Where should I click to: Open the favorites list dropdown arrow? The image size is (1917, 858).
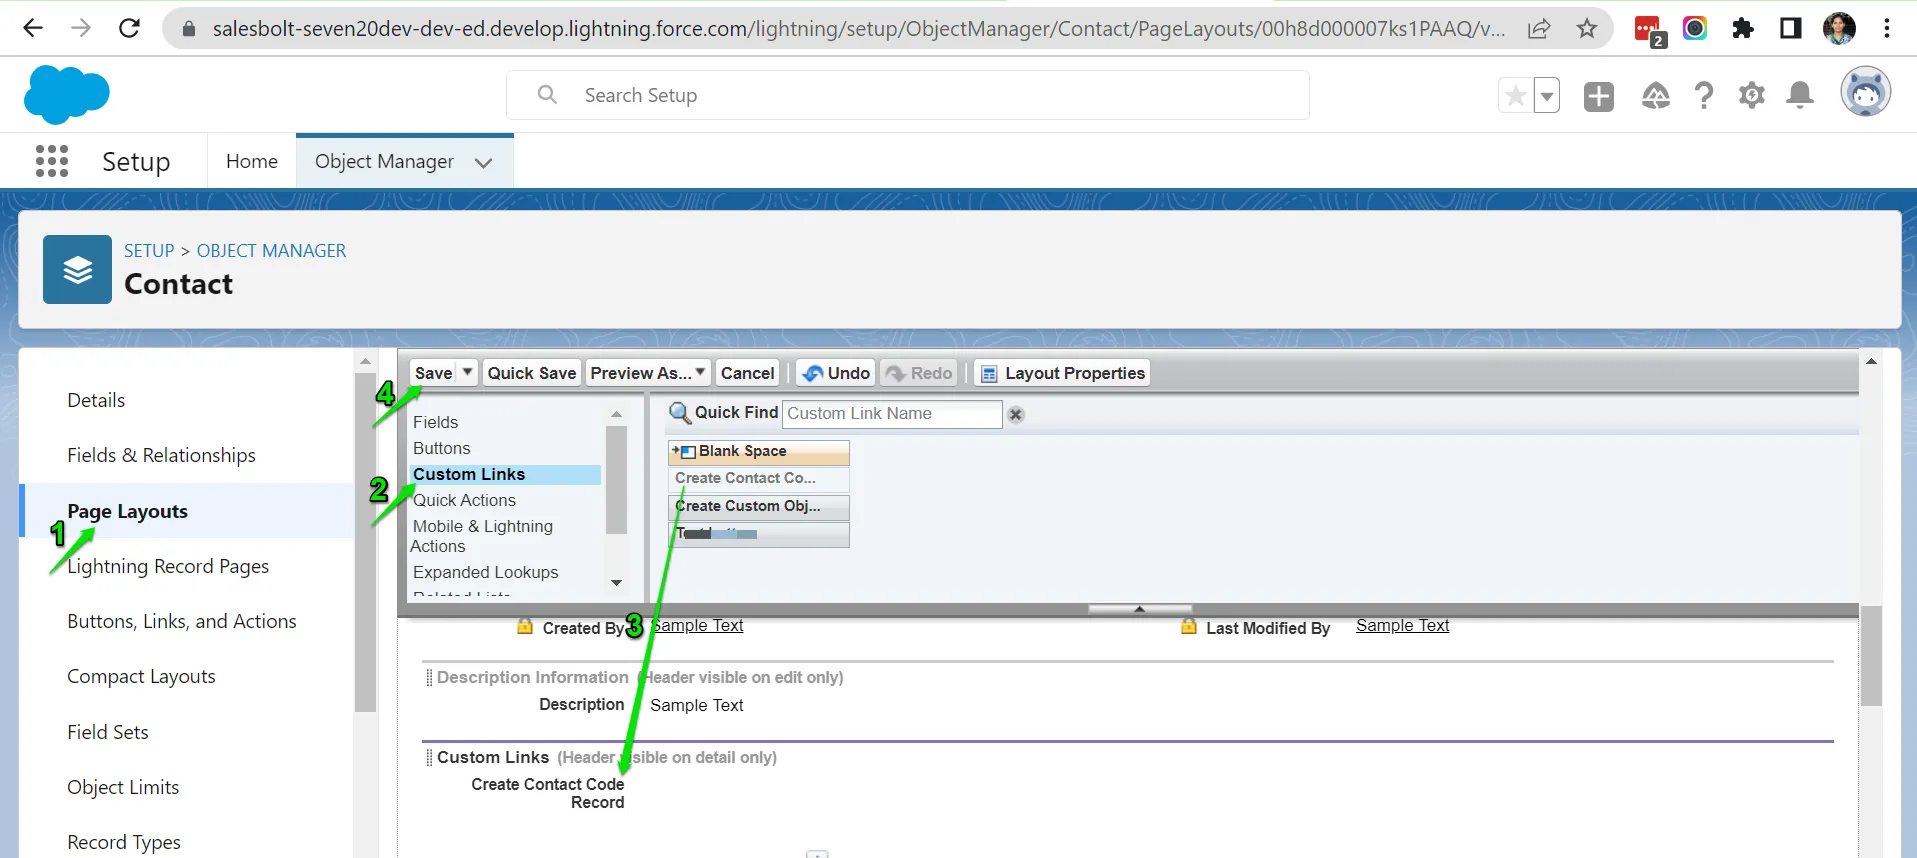pos(1547,96)
